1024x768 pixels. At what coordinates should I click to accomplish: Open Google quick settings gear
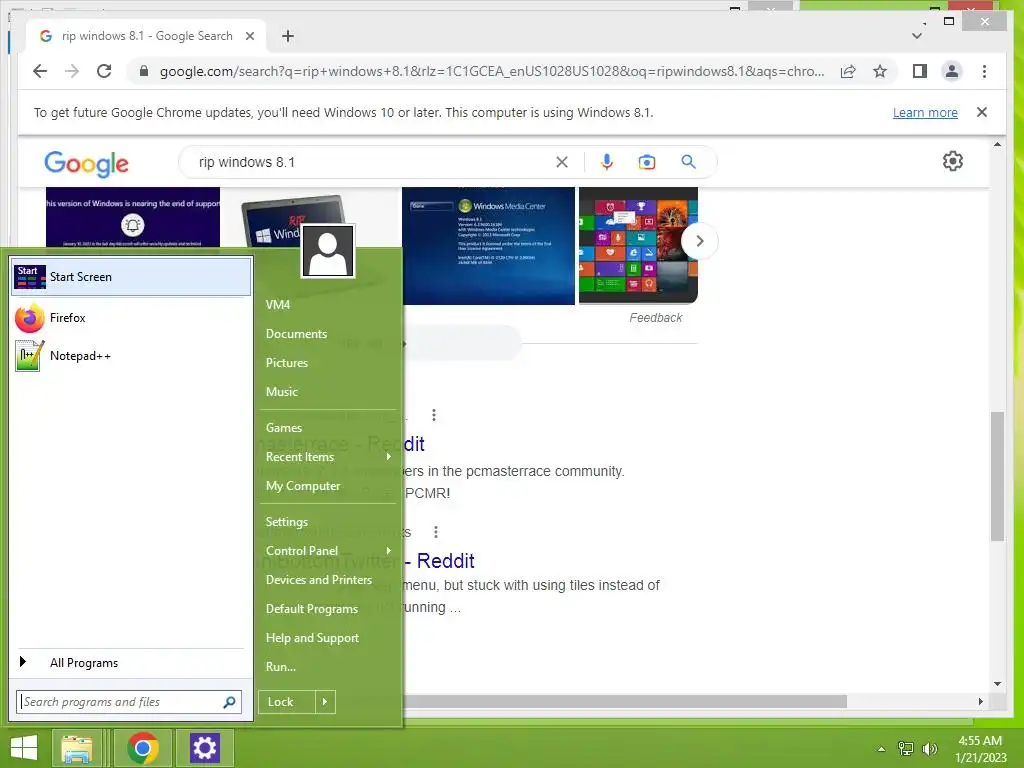tap(953, 161)
